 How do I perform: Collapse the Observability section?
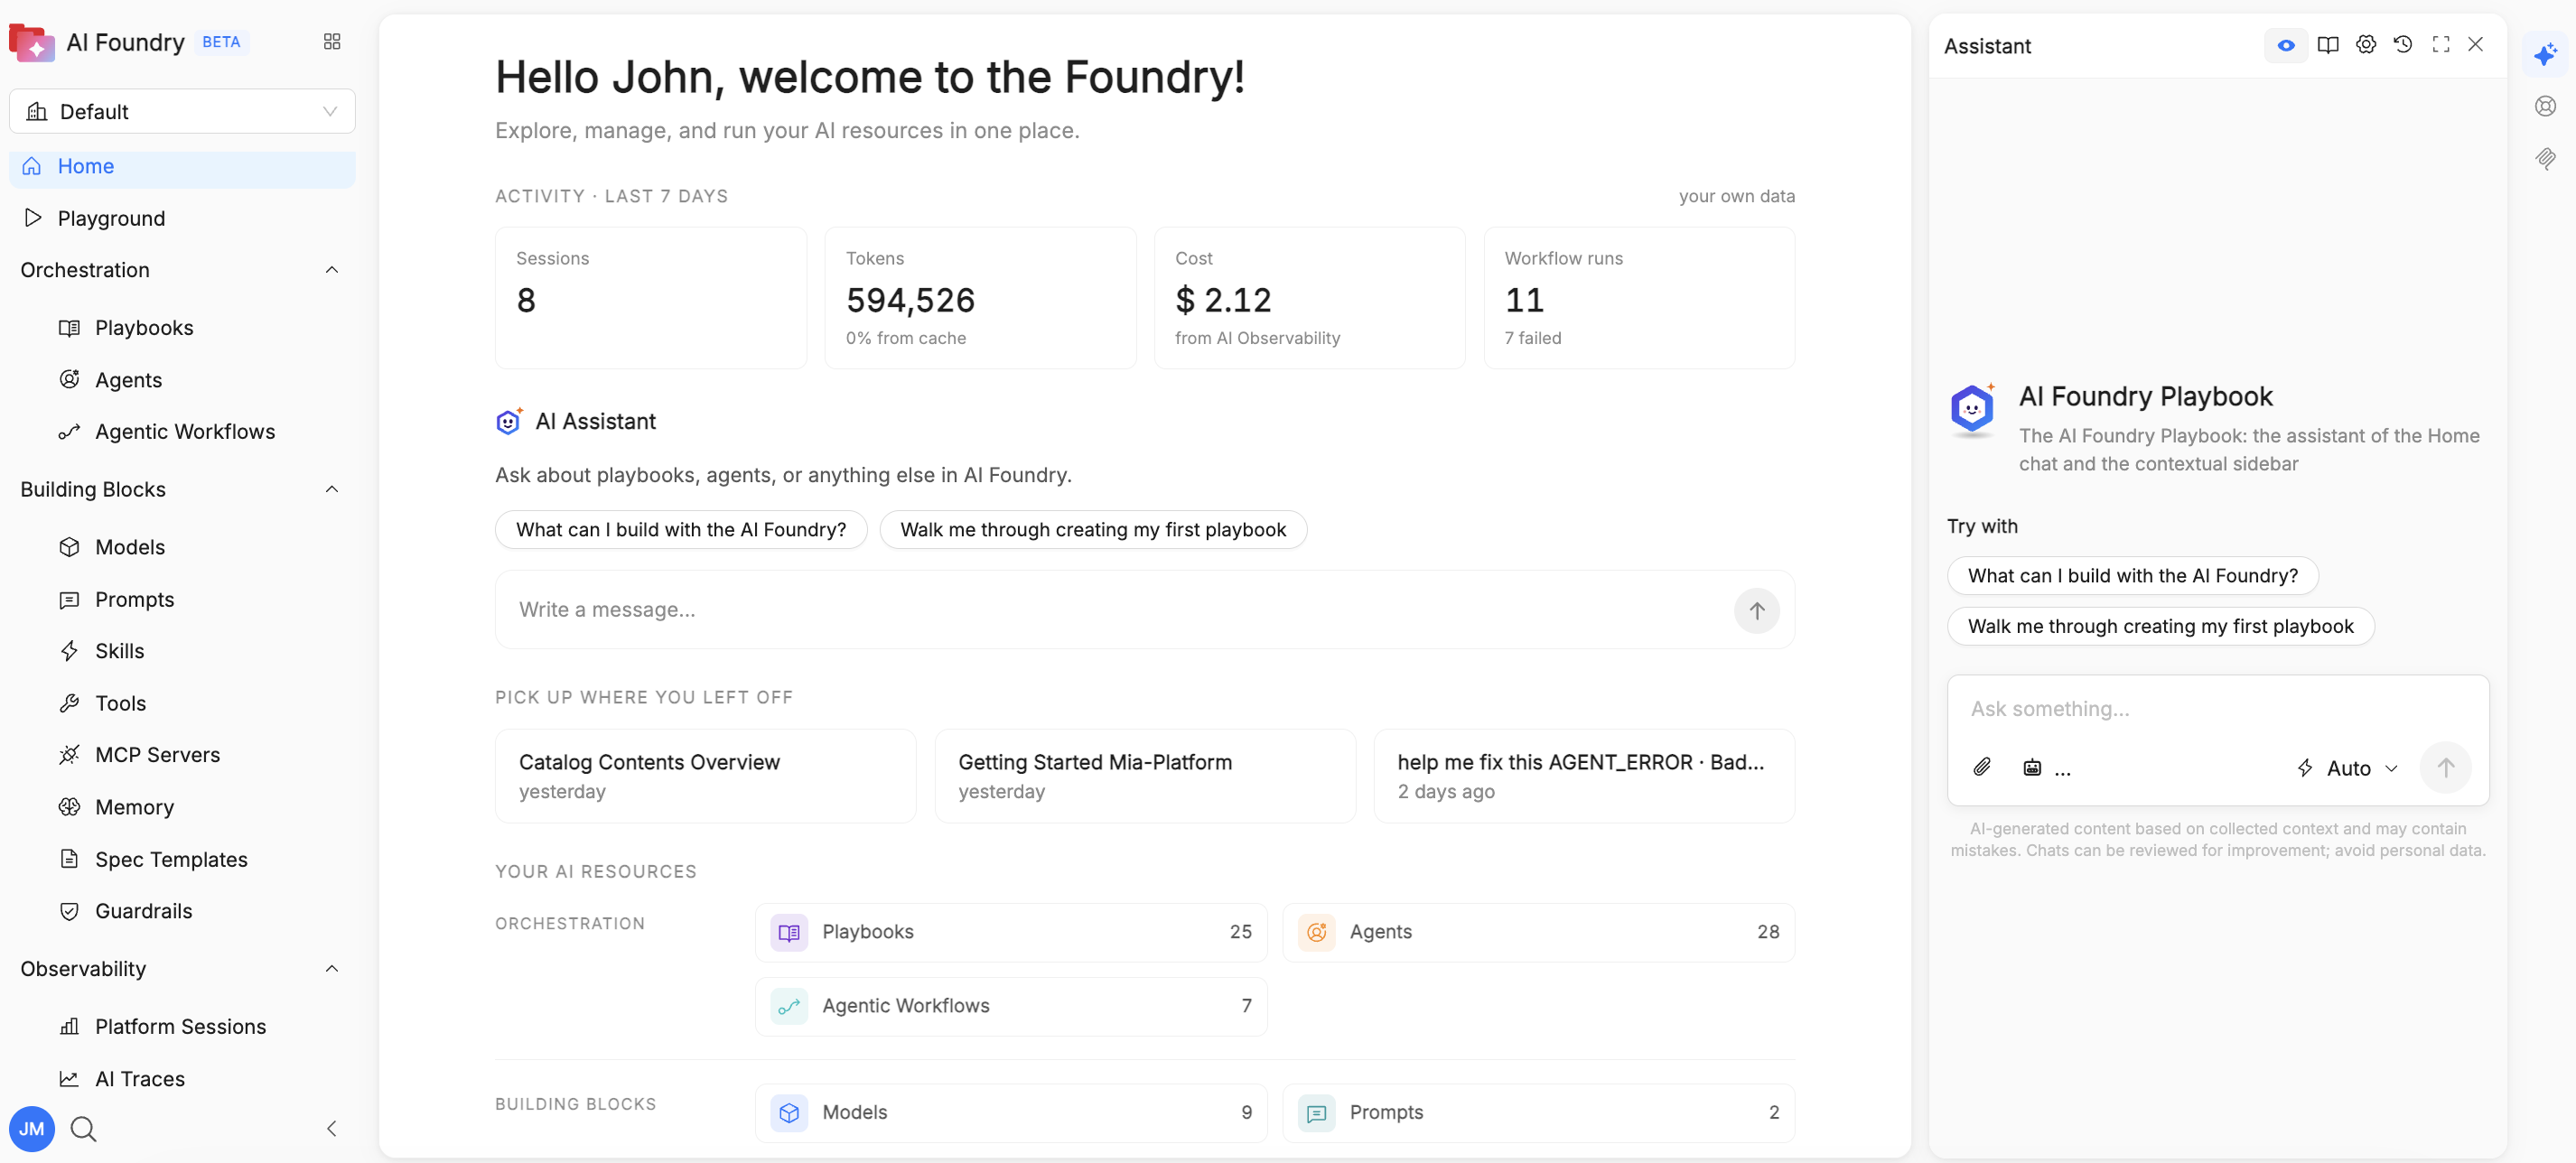click(x=332, y=968)
